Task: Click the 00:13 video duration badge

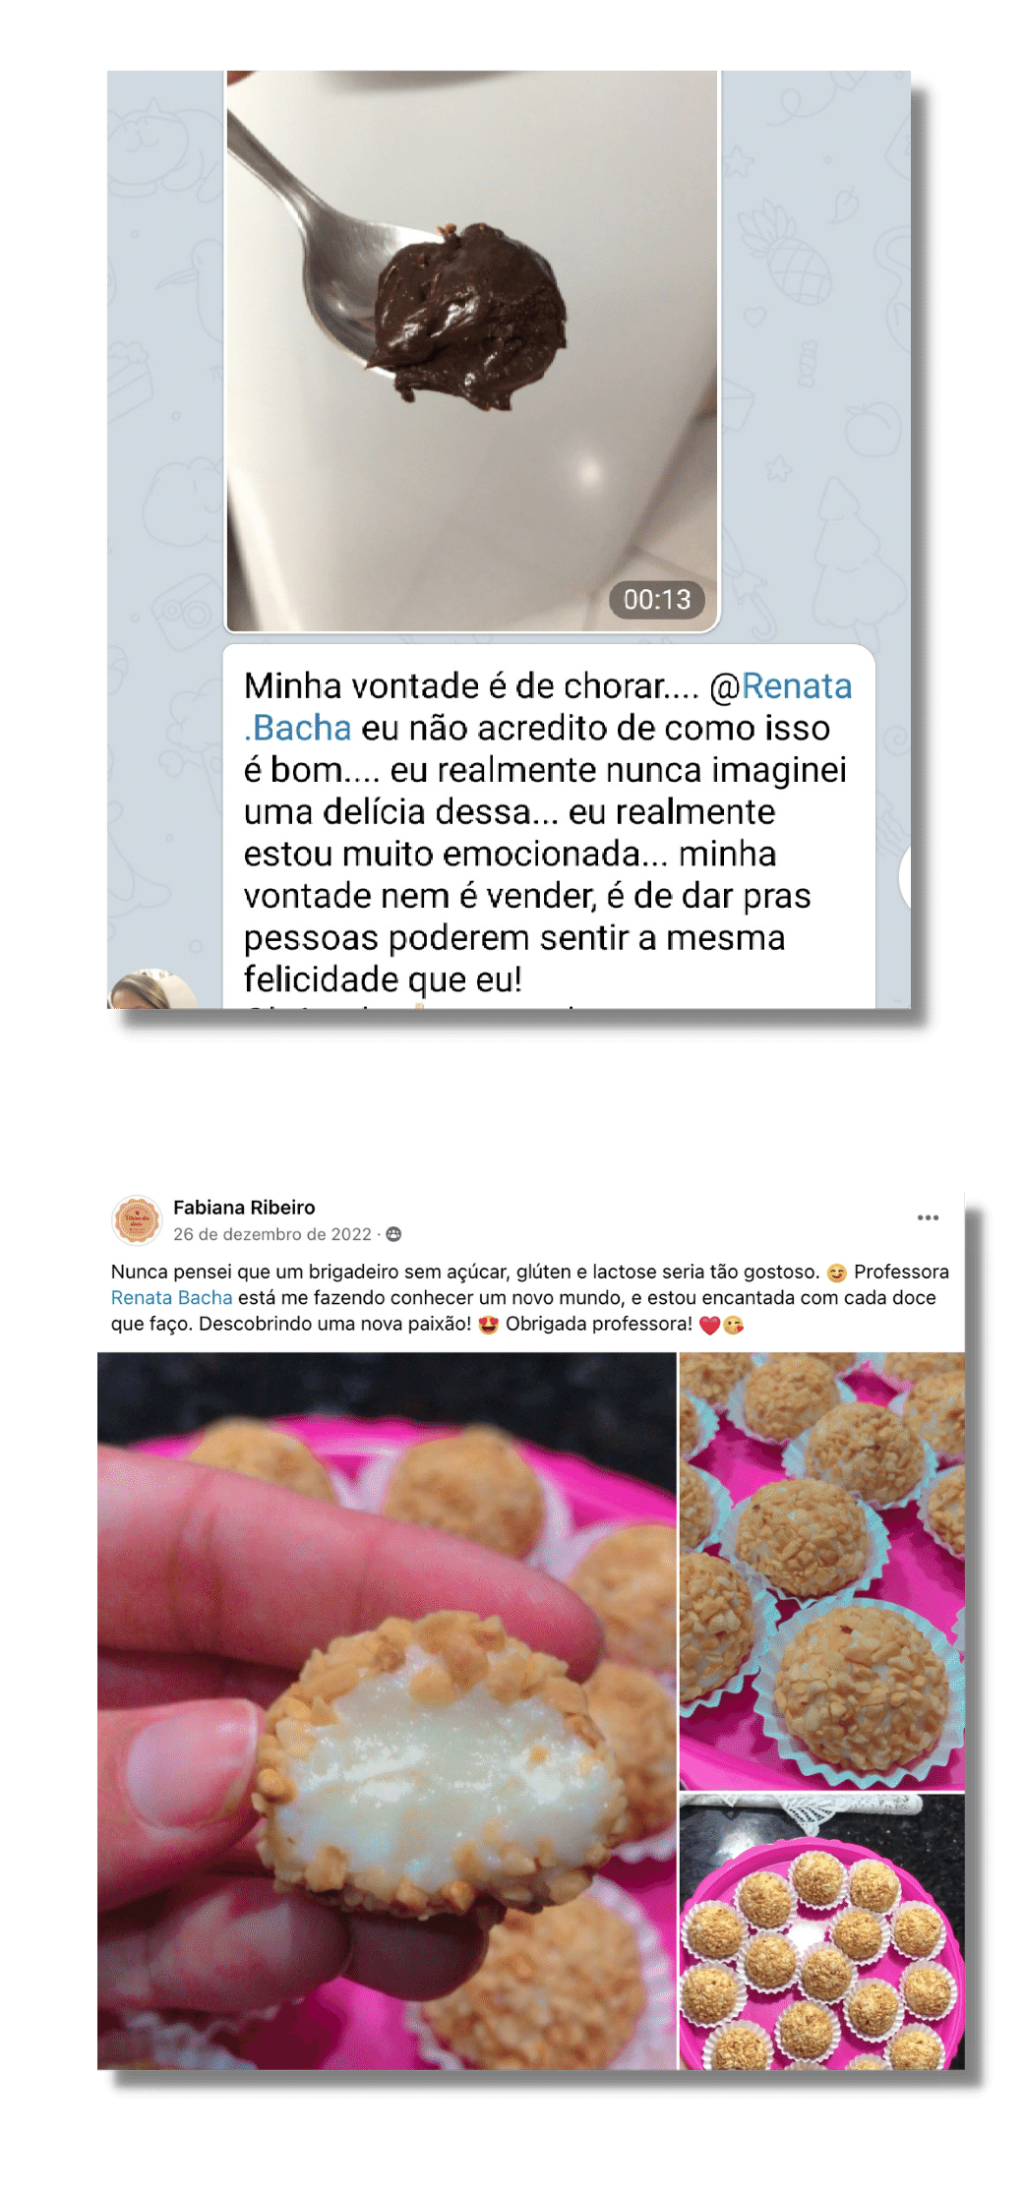Action: point(656,599)
